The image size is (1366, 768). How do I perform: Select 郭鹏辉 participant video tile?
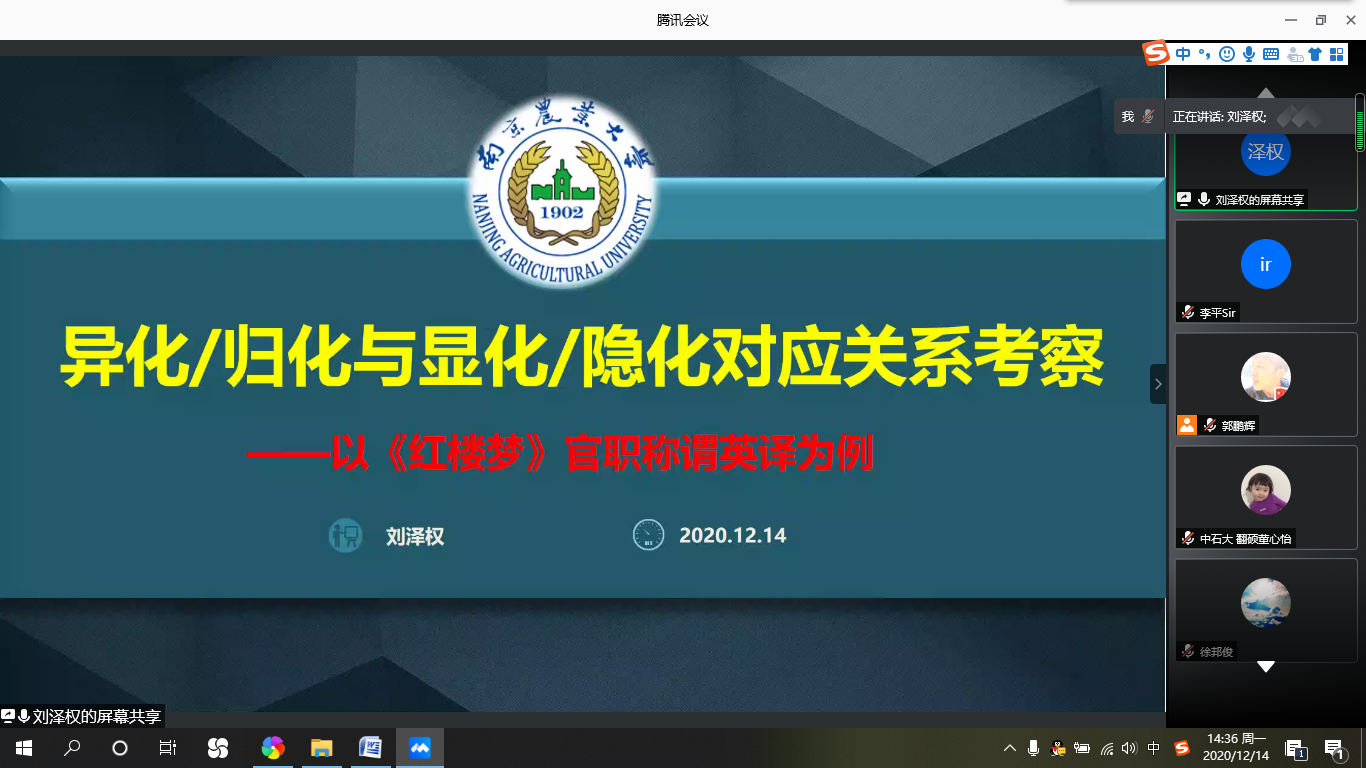pyautogui.click(x=1265, y=384)
